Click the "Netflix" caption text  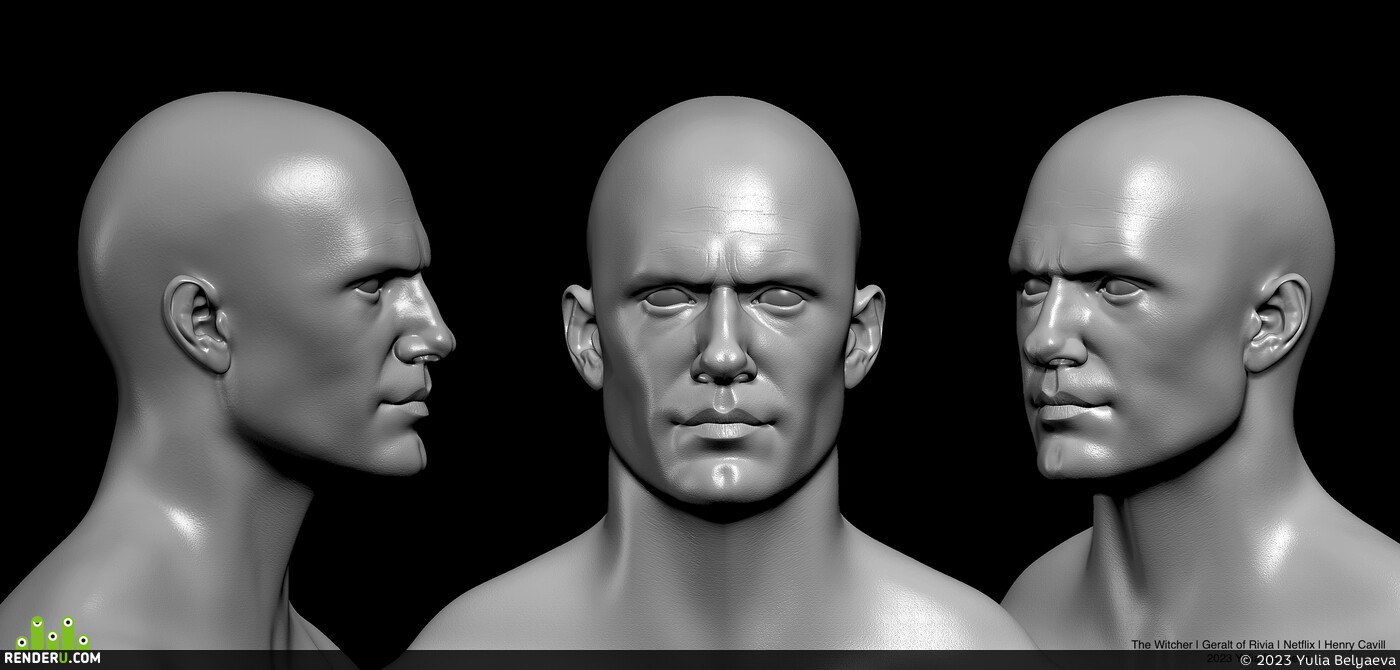click(1299, 645)
